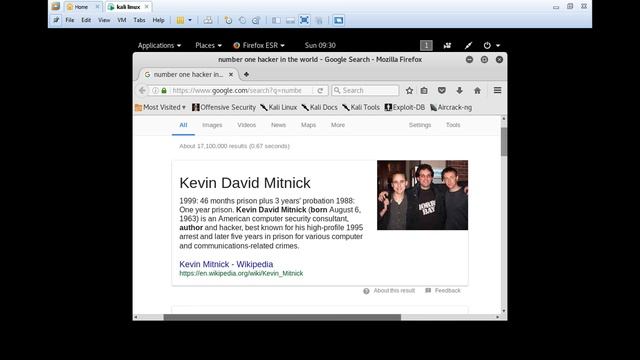The width and height of the screenshot is (640, 360).
Task: Select Google's News results tab
Action: click(278, 125)
